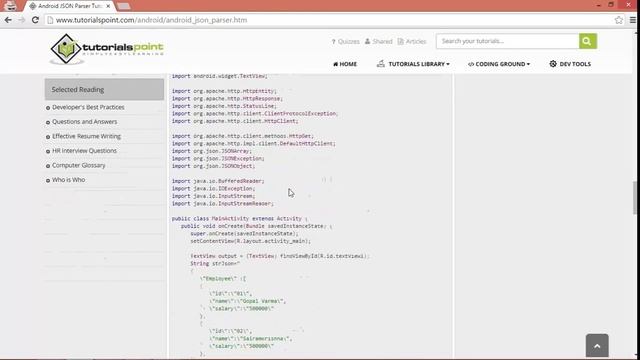Focus the Search your tutorials field
This screenshot has height=360, width=640.
click(x=508, y=41)
